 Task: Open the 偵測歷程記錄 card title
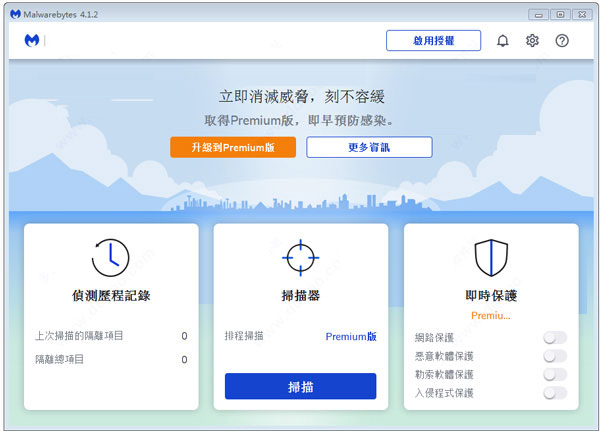click(110, 296)
